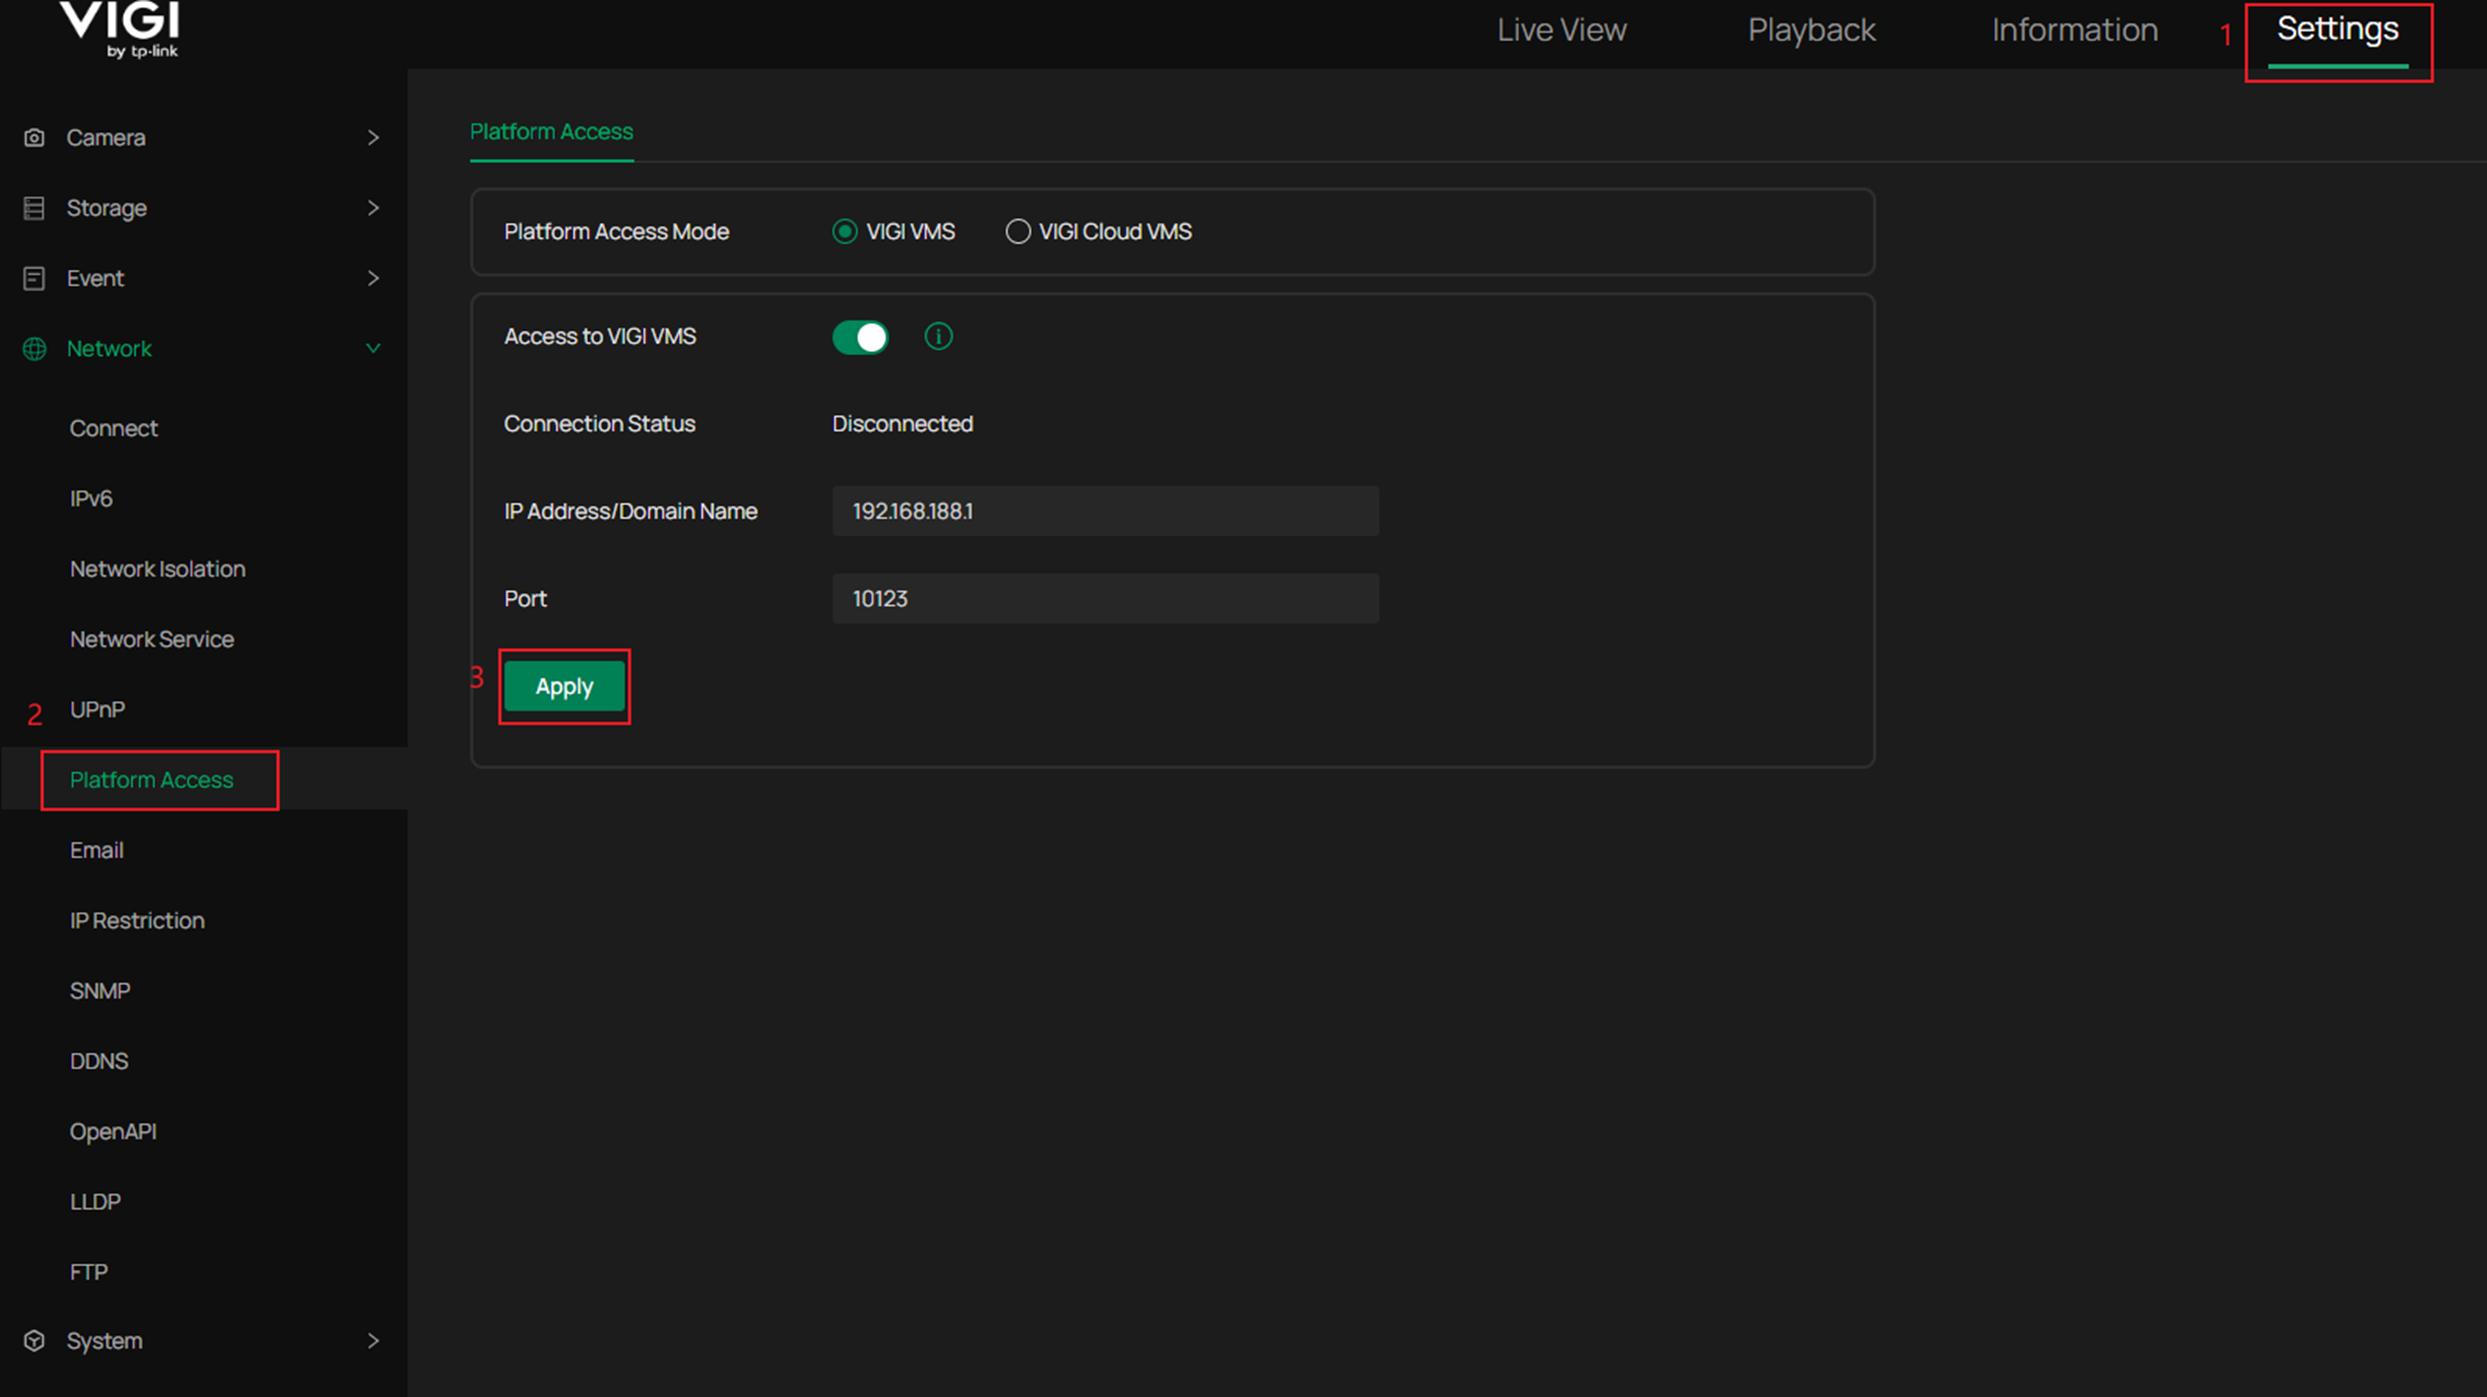
Task: Click the Access to VIGI VMS label
Action: (x=600, y=337)
